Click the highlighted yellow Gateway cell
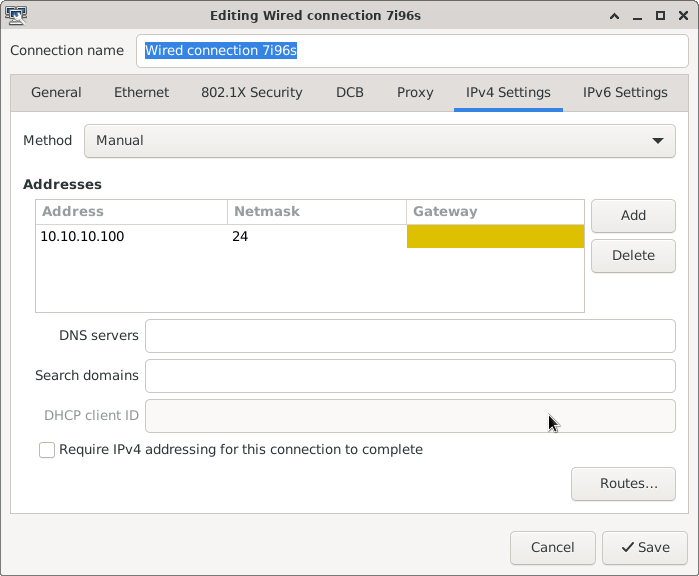The height and width of the screenshot is (576, 699). (x=495, y=236)
